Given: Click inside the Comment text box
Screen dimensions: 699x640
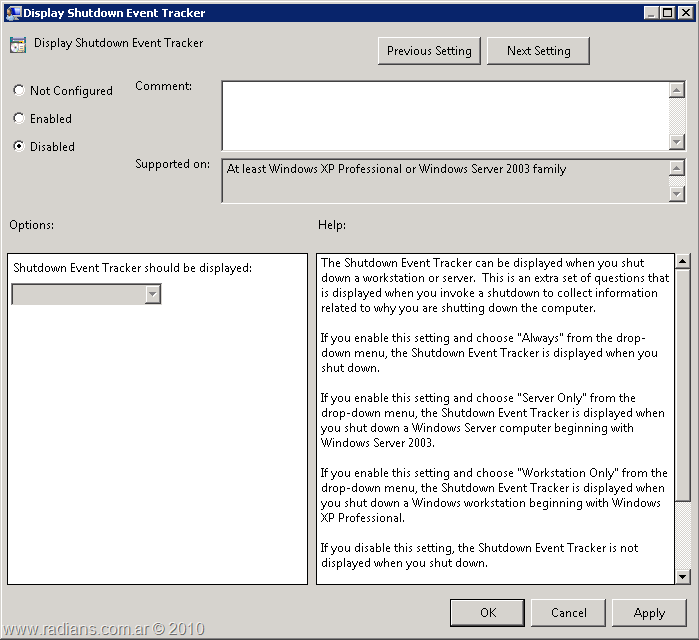Looking at the screenshot, I should point(444,115).
